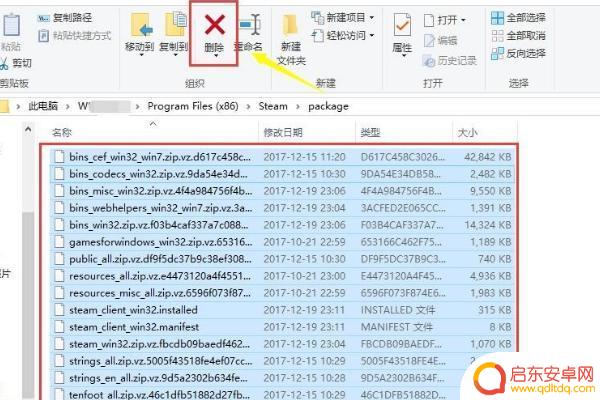The height and width of the screenshot is (400, 600).
Task: Click the INSTALLED 文件 type cell
Action: click(x=398, y=310)
